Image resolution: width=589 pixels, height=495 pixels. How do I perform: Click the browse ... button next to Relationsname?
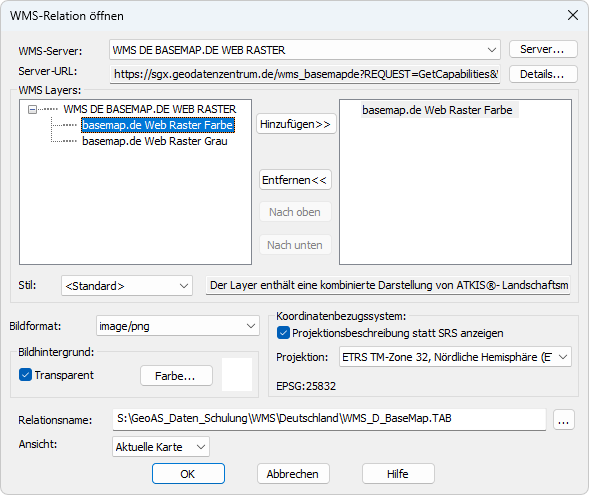coord(563,420)
